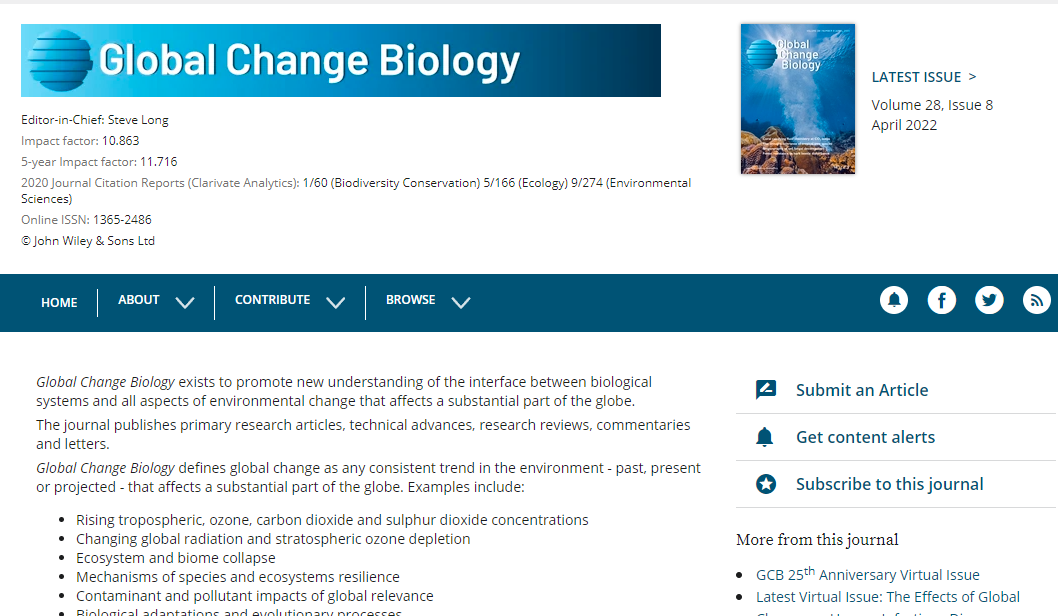Go to the HOME menu item
Image resolution: width=1058 pixels, height=616 pixels.
[59, 302]
